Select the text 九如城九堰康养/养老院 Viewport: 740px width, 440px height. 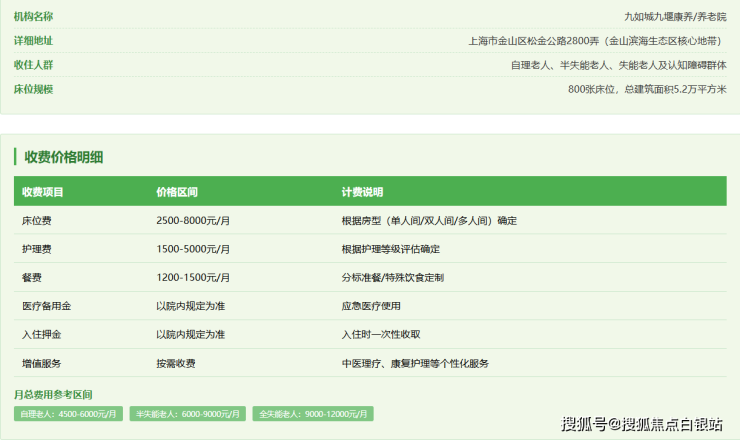[675, 17]
